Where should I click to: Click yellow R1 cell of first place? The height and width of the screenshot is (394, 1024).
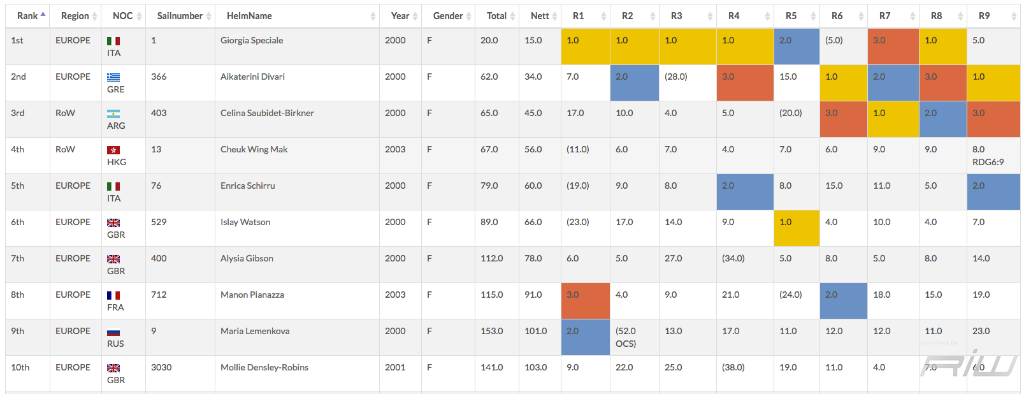(586, 46)
